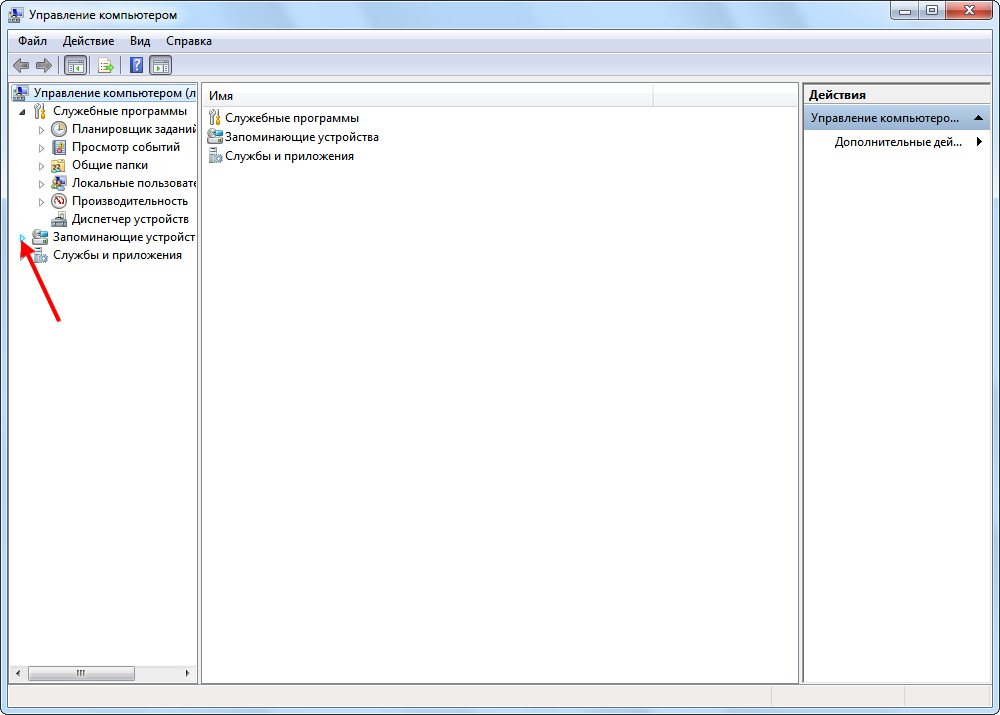Maximize the Управление компьютером window

click(x=932, y=11)
